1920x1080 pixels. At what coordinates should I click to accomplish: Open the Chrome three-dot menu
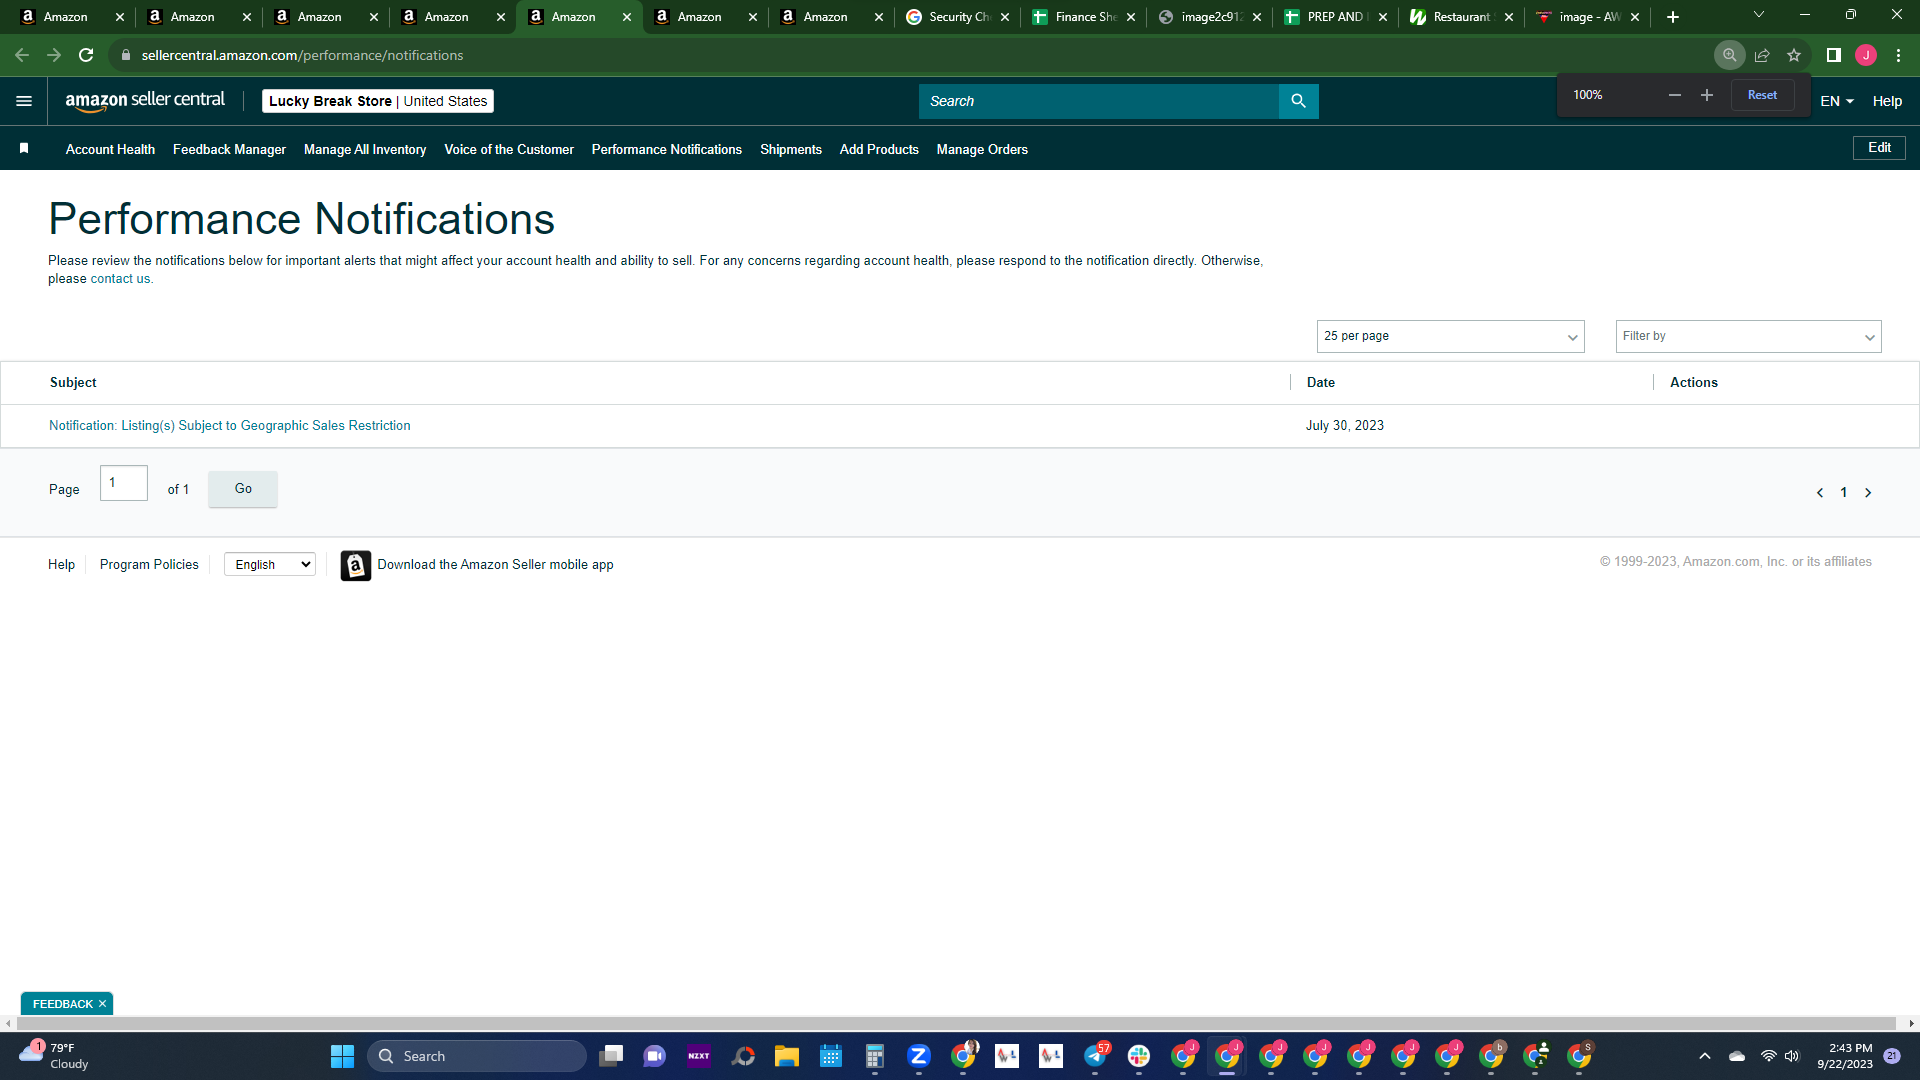coord(1898,55)
